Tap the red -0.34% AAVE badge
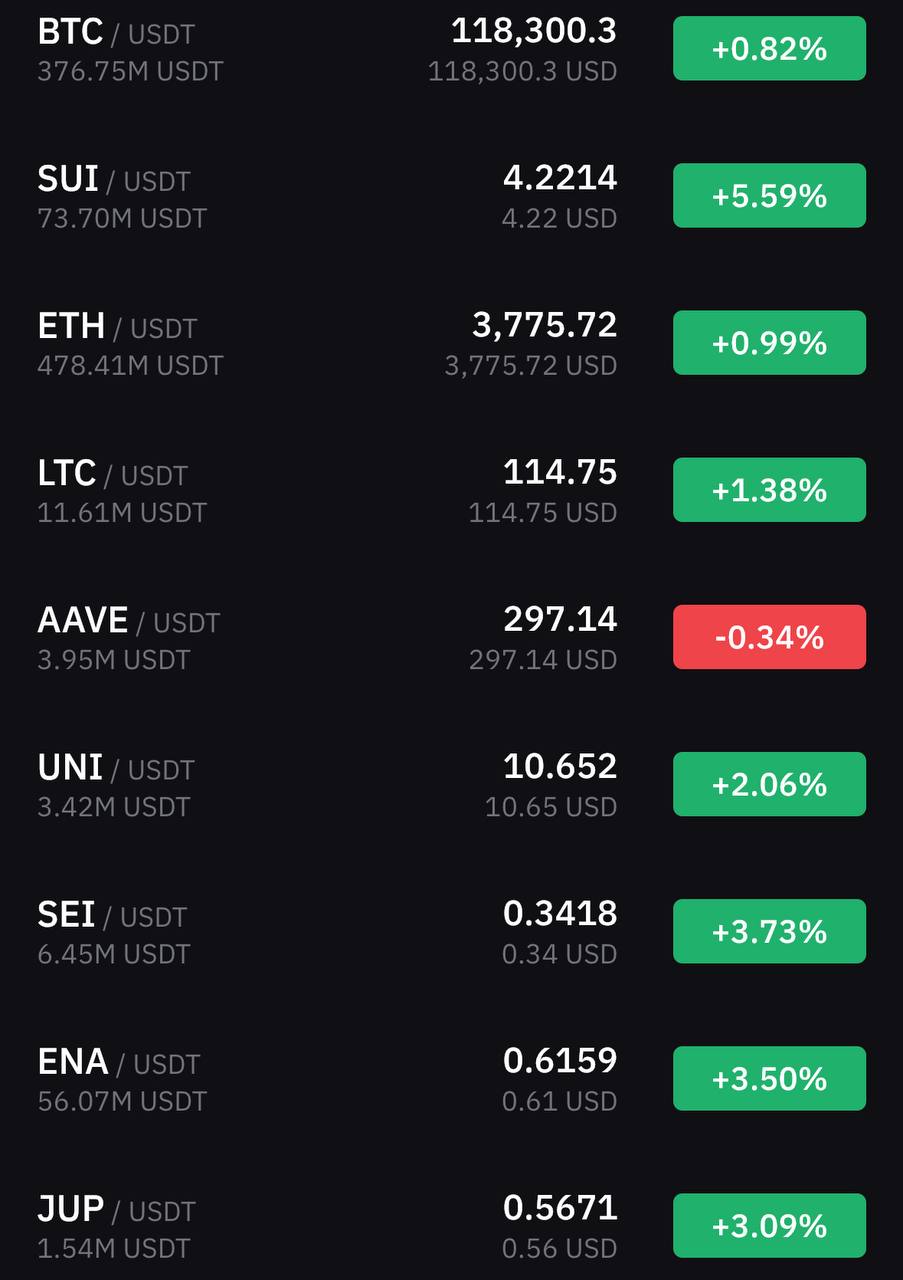 pos(769,637)
